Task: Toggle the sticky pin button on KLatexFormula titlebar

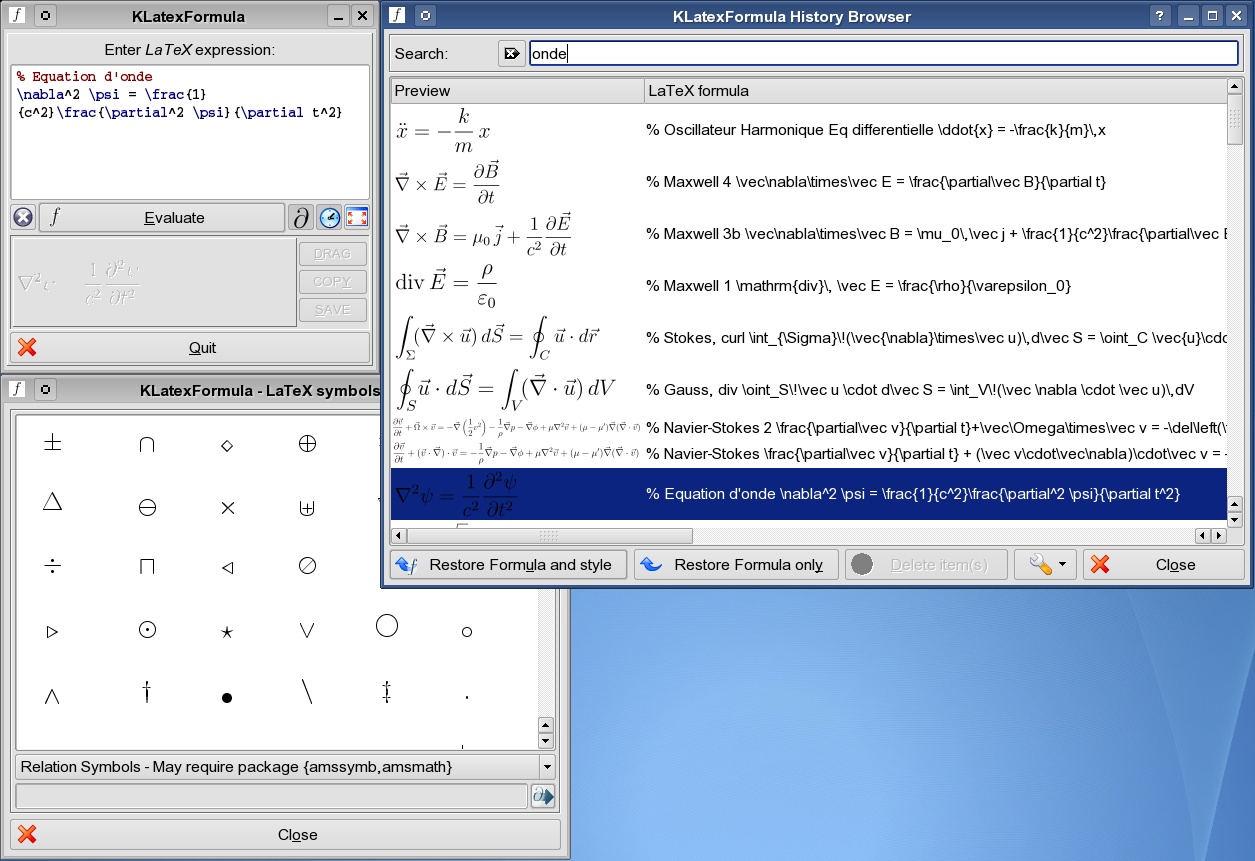Action: (46, 16)
